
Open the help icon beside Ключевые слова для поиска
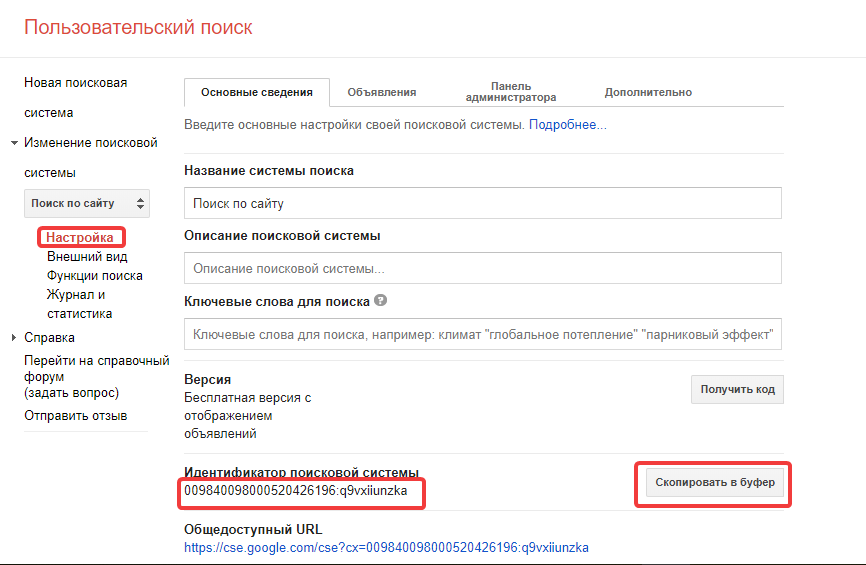coord(381,300)
